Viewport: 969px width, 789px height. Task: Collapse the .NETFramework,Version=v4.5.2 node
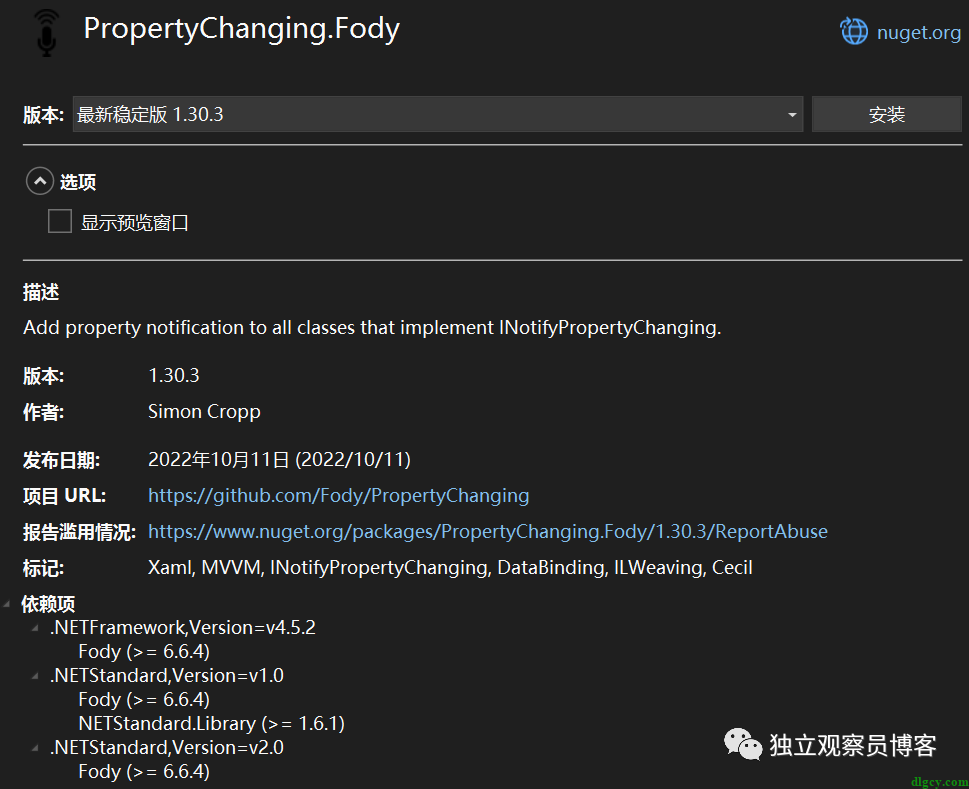[35, 628]
